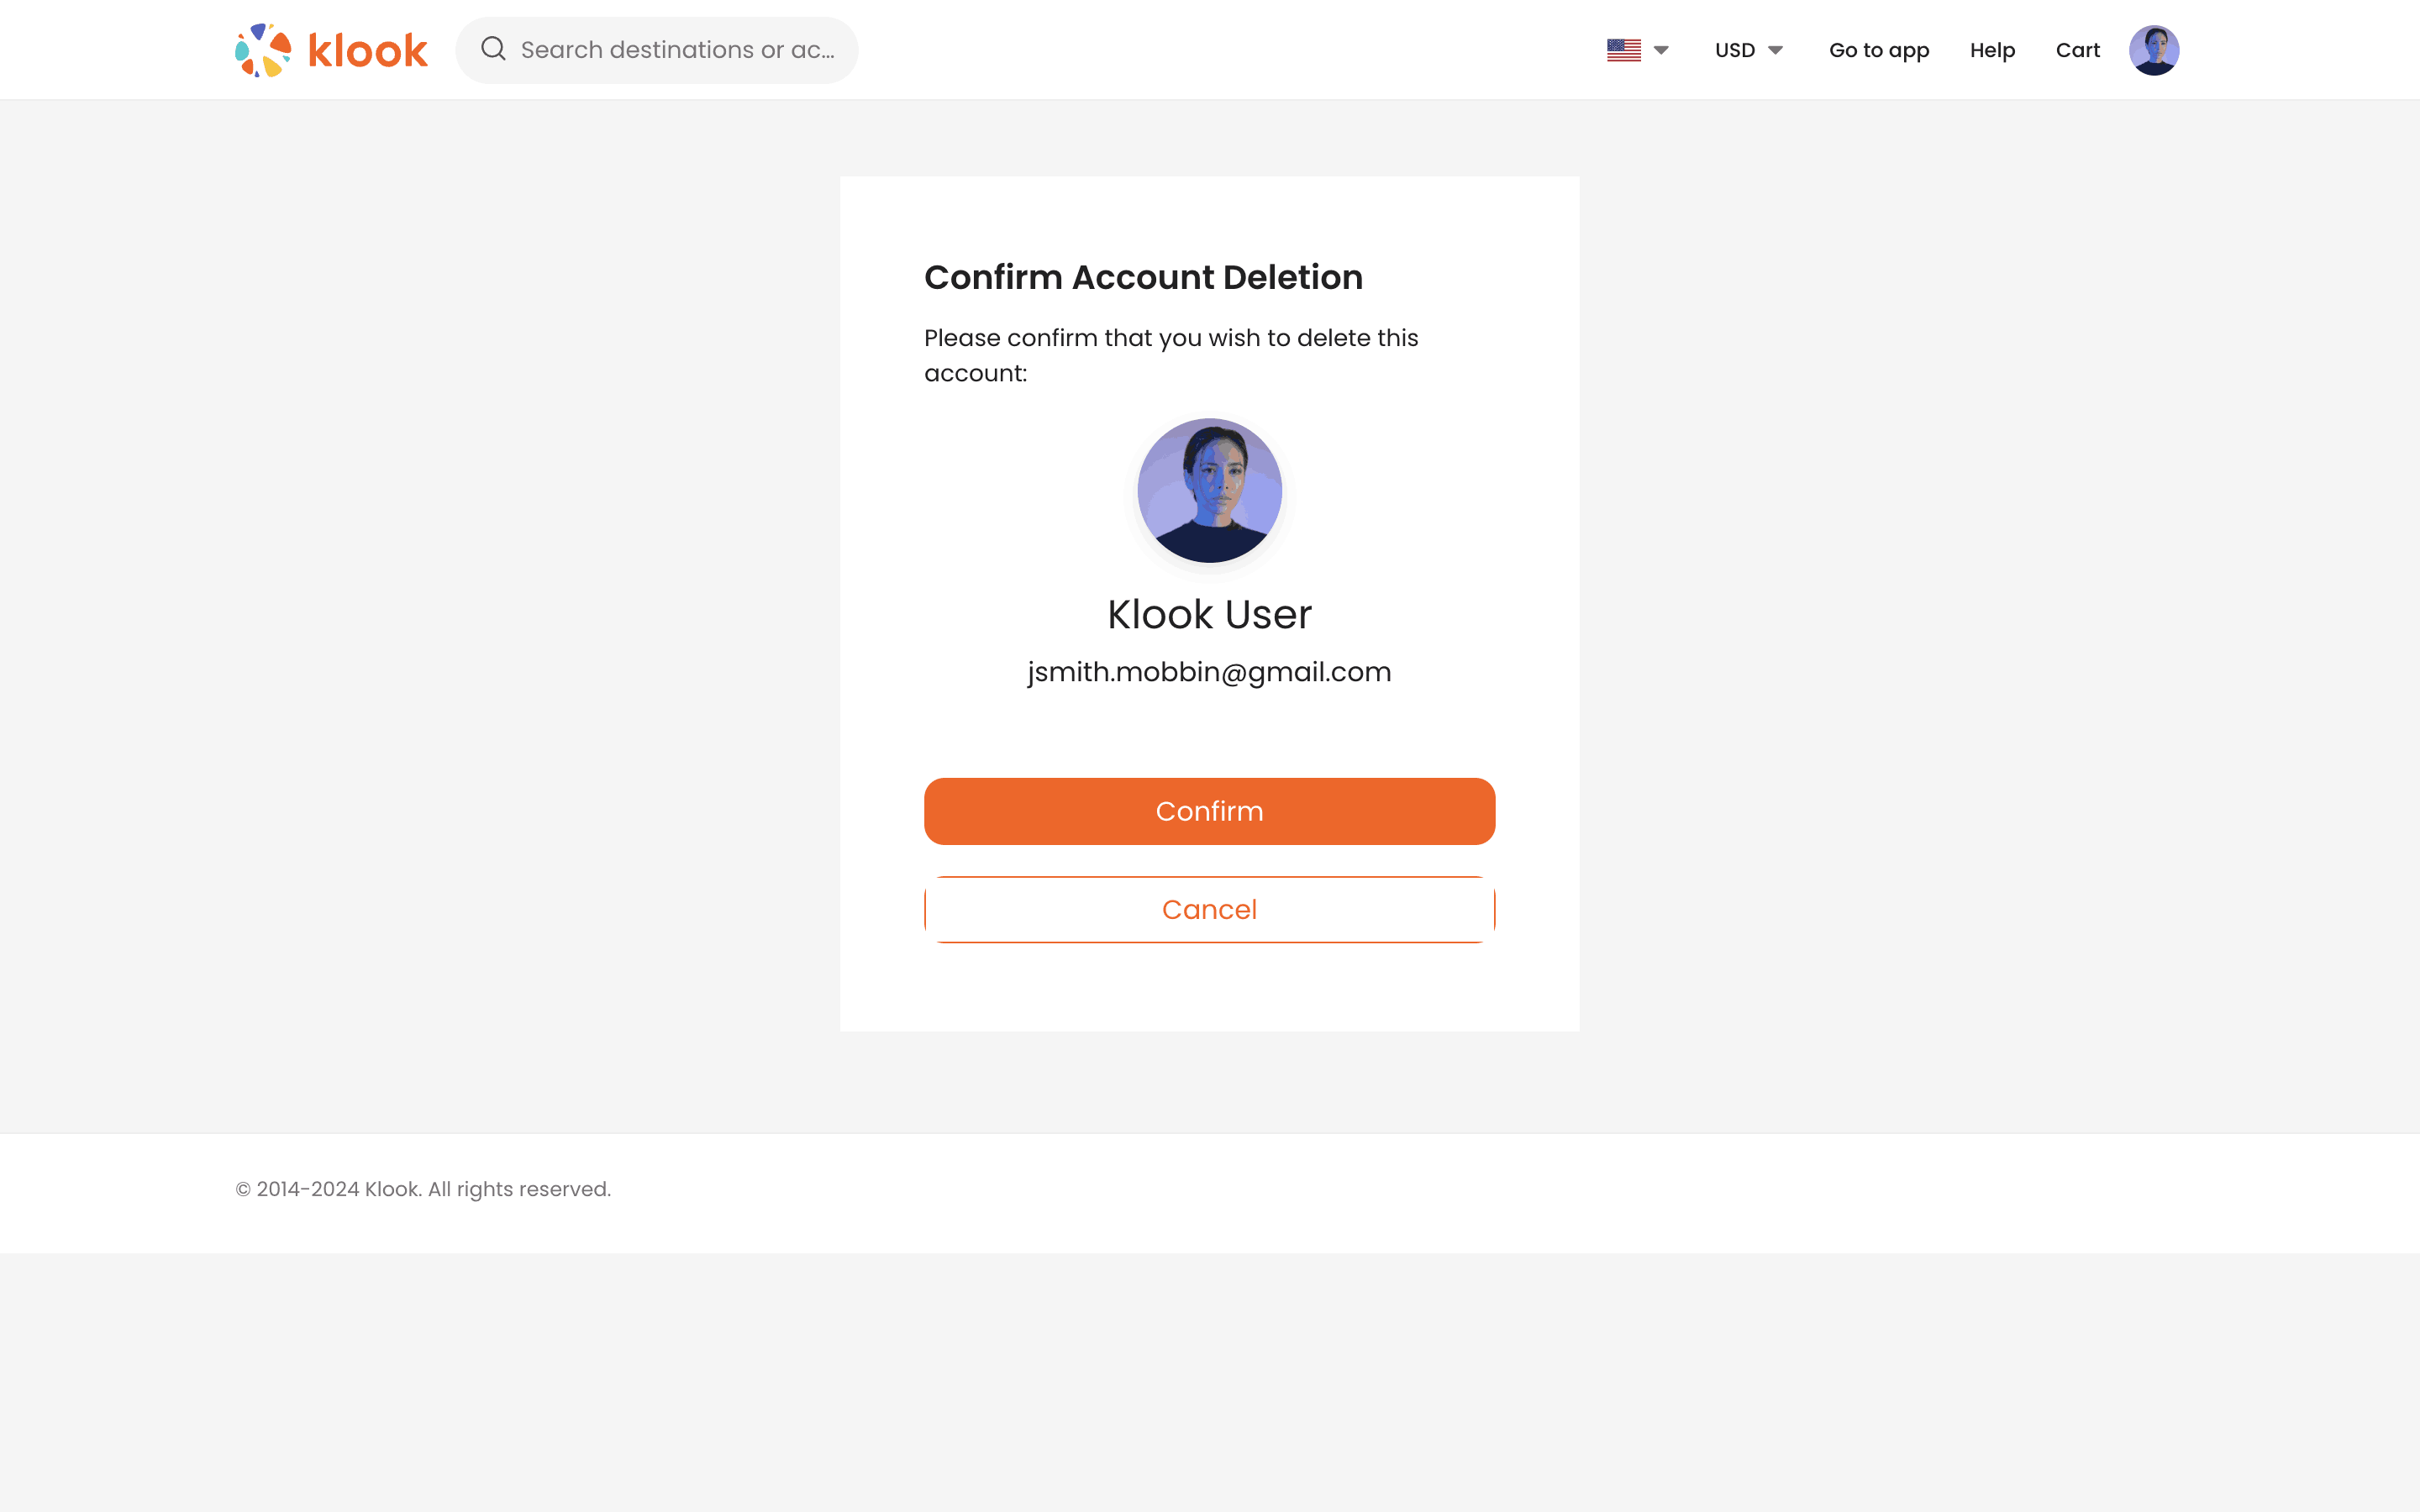
Task: Click the "Please confirm that you wish" message
Action: pos(1170,355)
